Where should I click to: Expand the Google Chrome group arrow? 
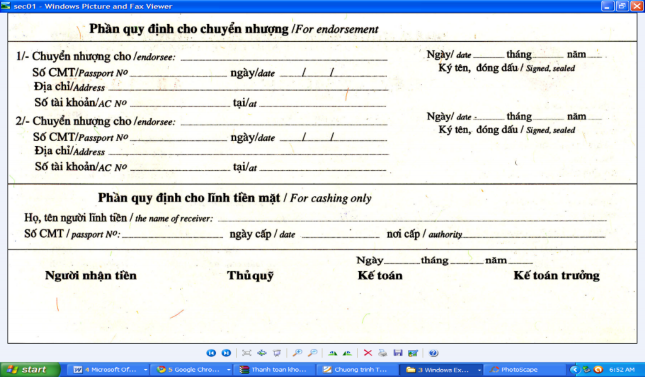(229, 370)
